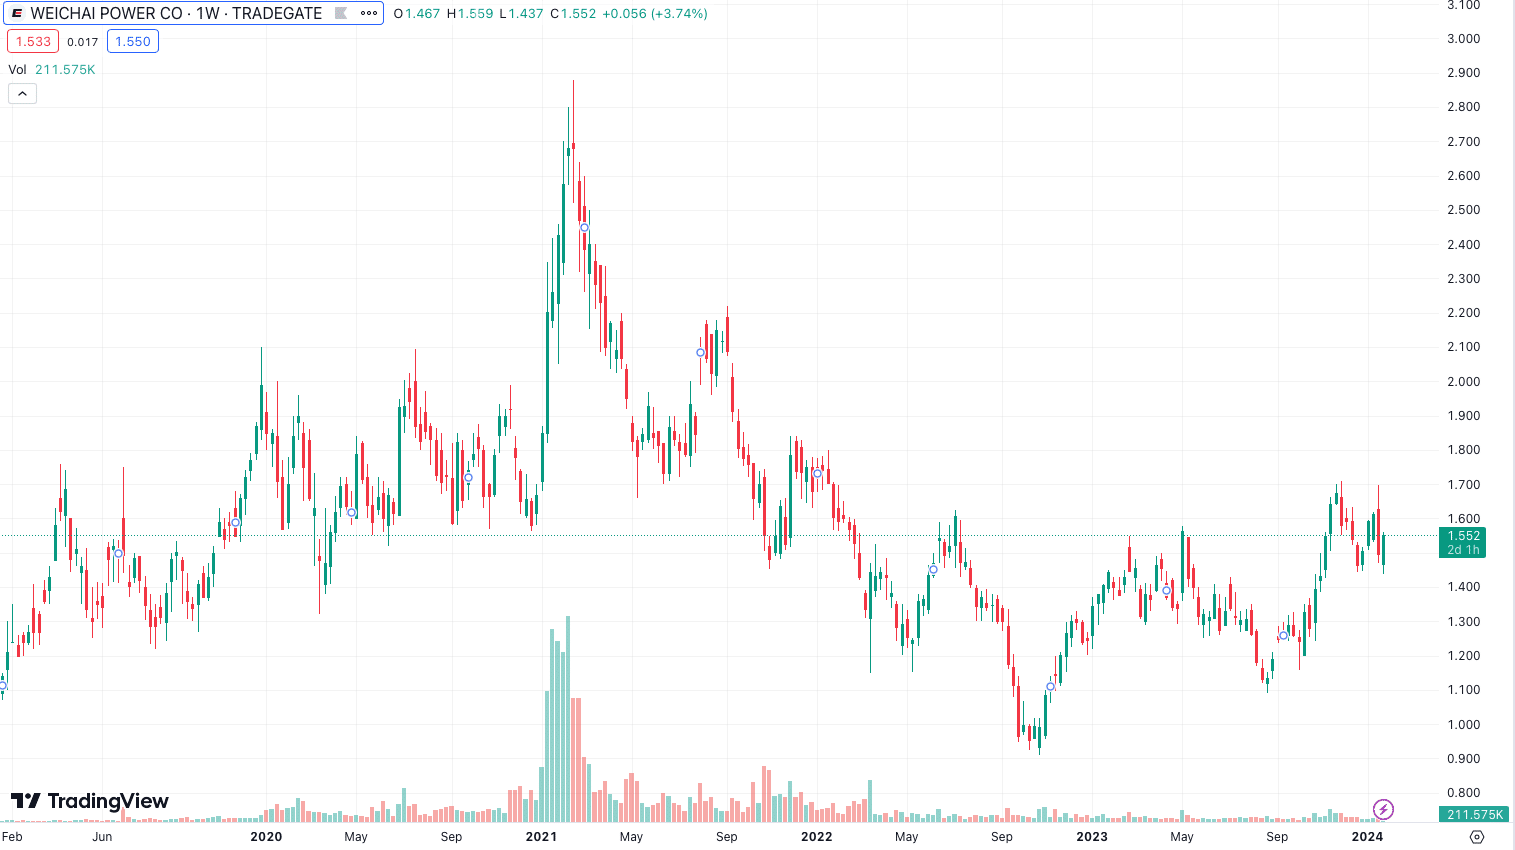Click the Feb label on the time axis
This screenshot has height=850, width=1515.
(x=12, y=837)
